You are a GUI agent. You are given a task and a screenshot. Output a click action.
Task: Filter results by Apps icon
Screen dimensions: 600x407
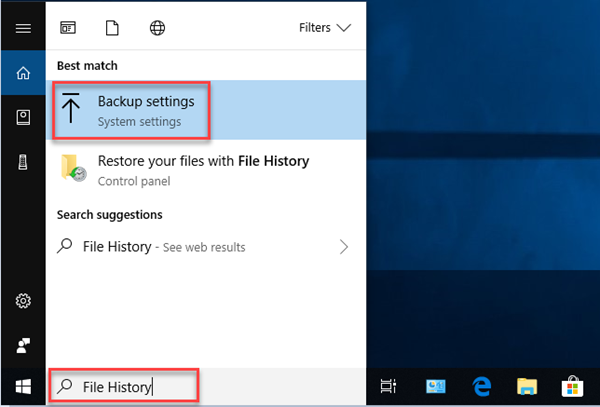(68, 28)
